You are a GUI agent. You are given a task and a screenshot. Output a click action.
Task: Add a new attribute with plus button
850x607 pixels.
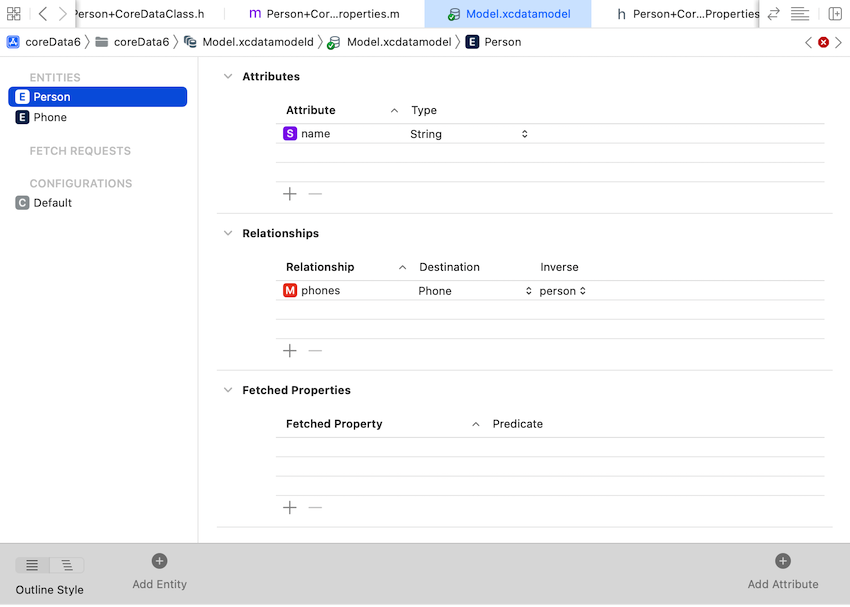click(290, 194)
